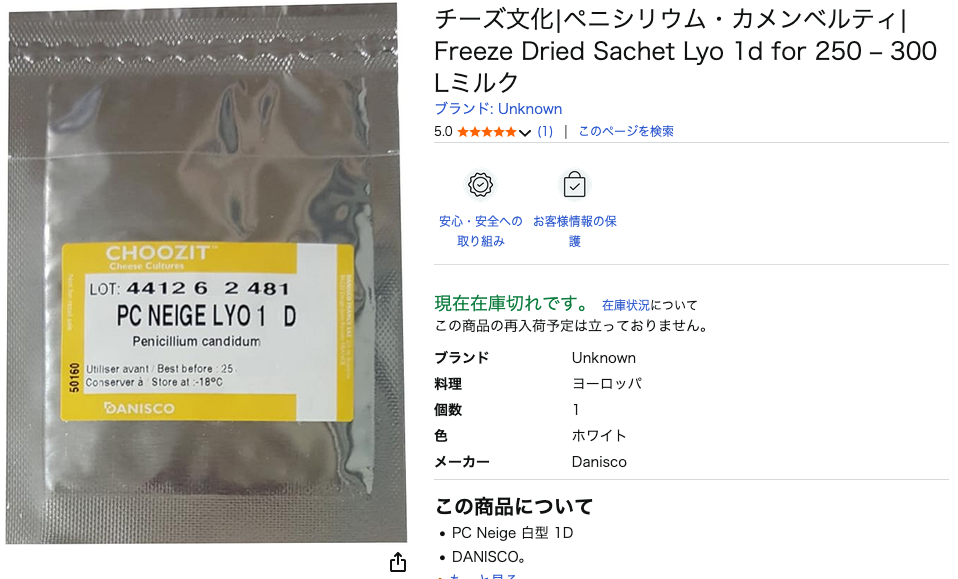Expand もっと見る under product details
The width and height of the screenshot is (958, 579).
(x=483, y=576)
